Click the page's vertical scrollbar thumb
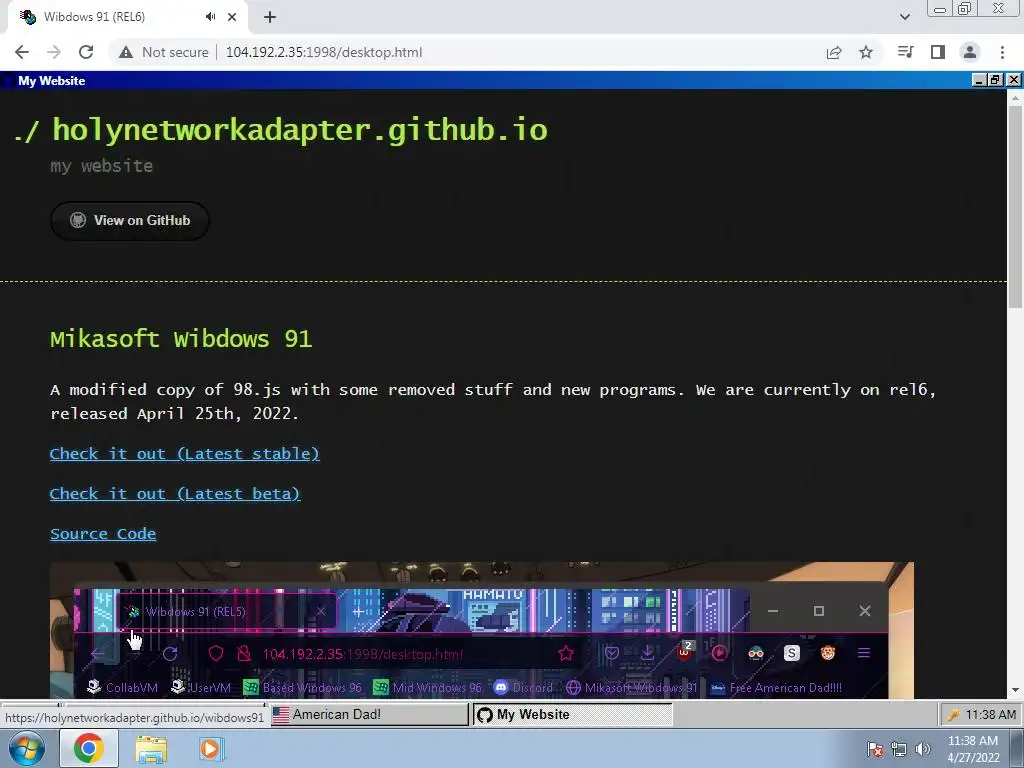 [x=1015, y=206]
